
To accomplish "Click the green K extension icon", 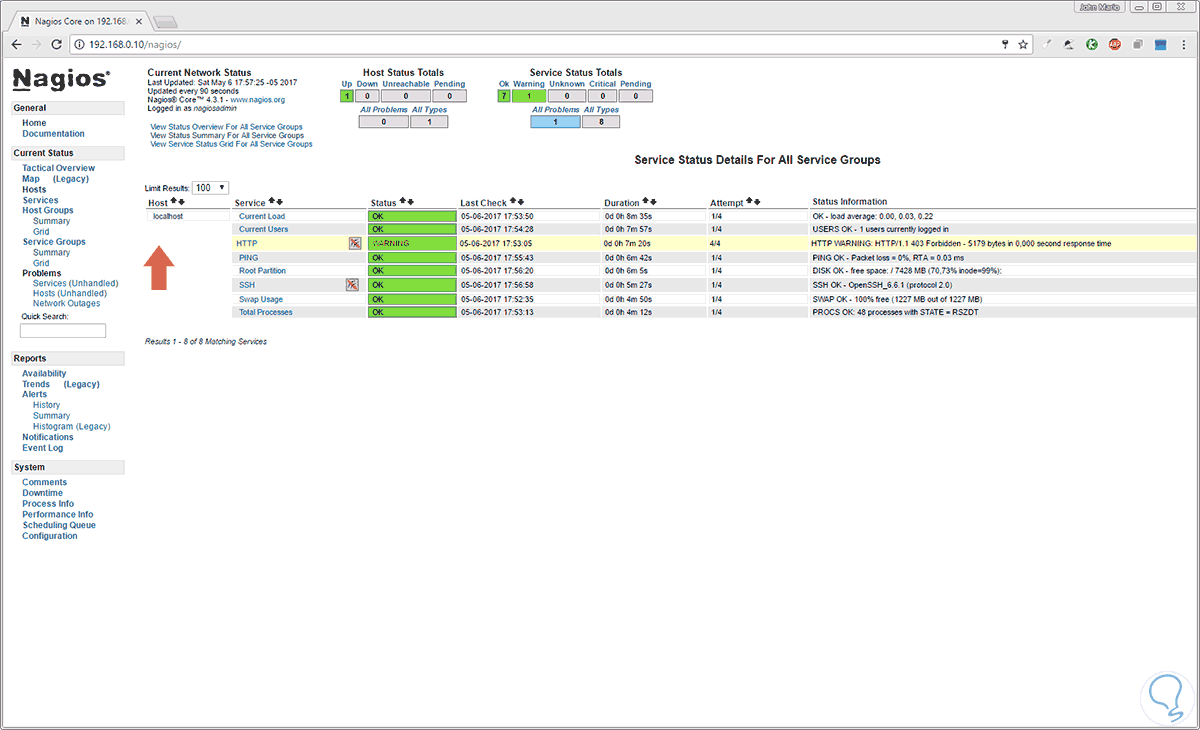I will pos(1092,44).
